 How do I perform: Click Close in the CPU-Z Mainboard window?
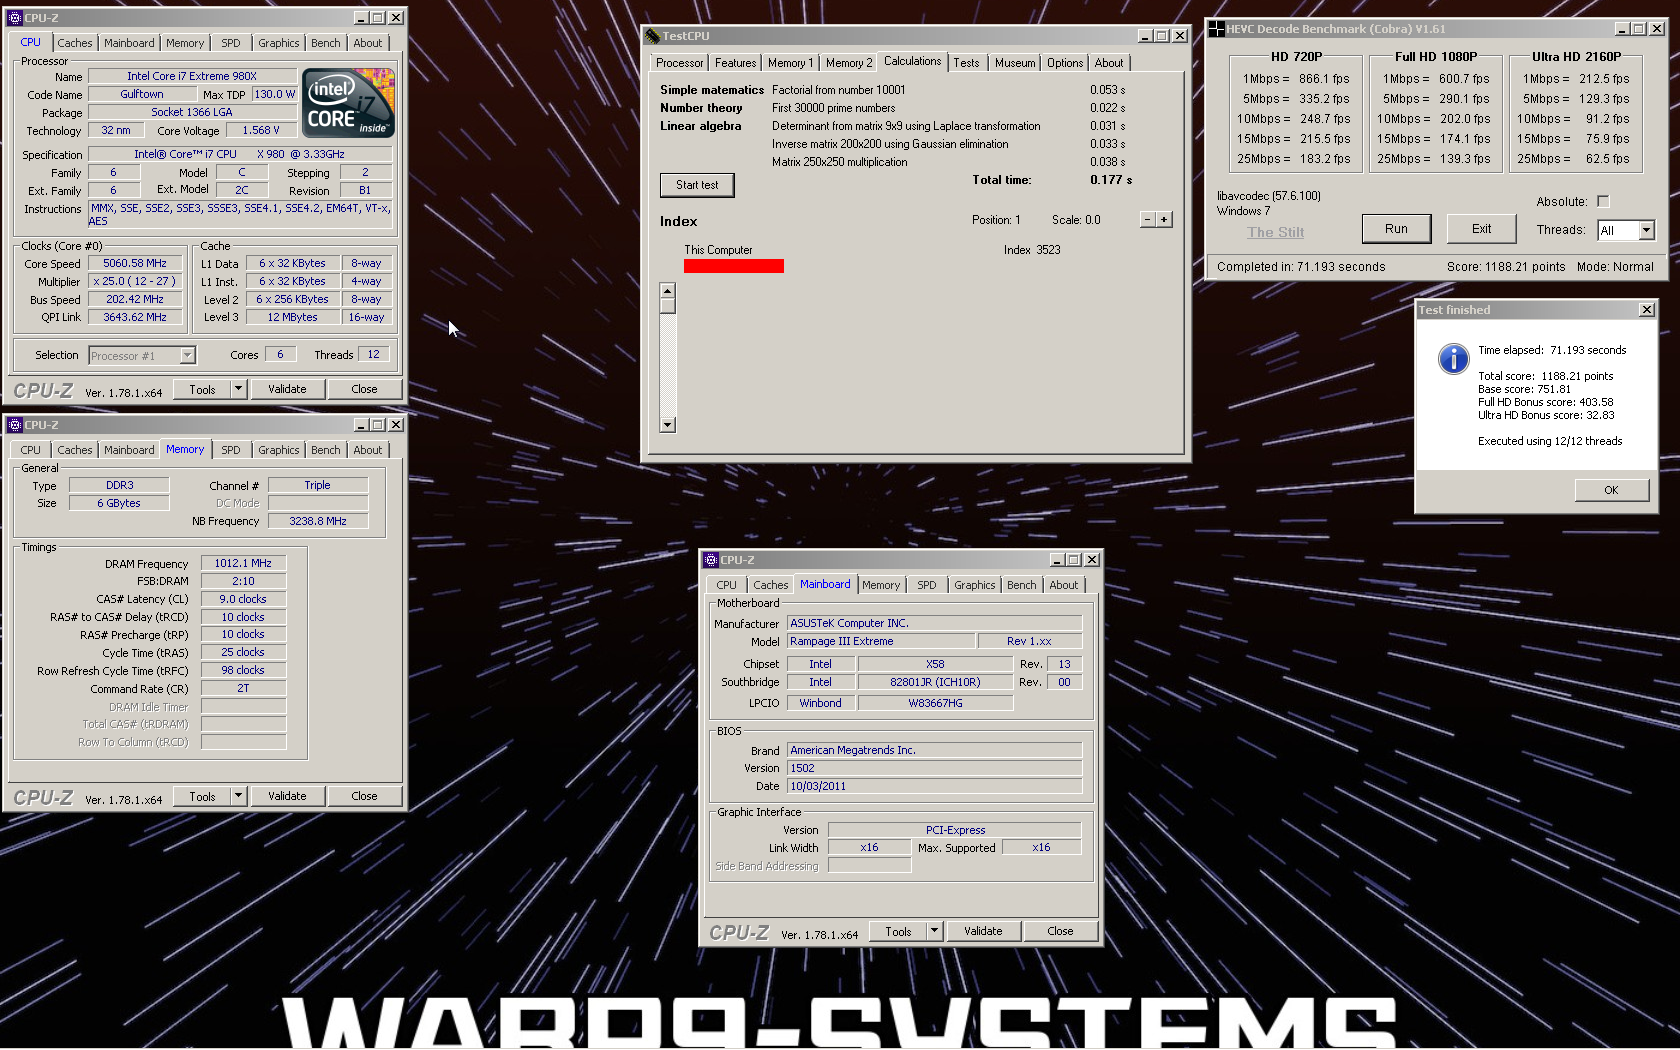[1060, 931]
